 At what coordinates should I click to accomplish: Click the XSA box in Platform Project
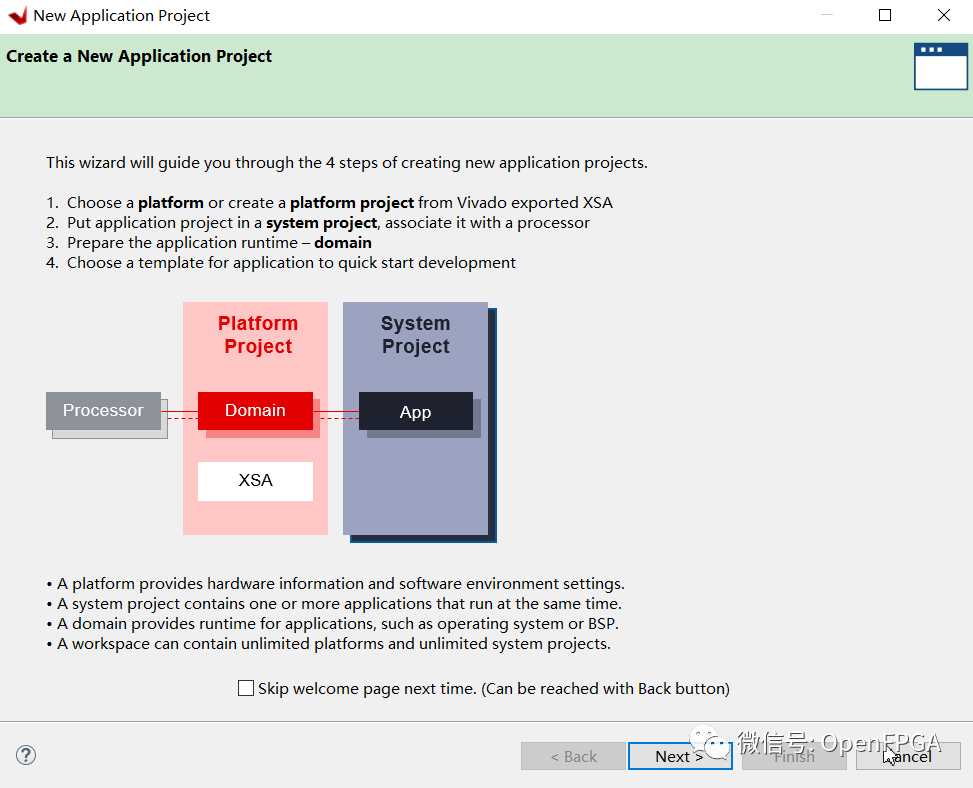pyautogui.click(x=255, y=481)
